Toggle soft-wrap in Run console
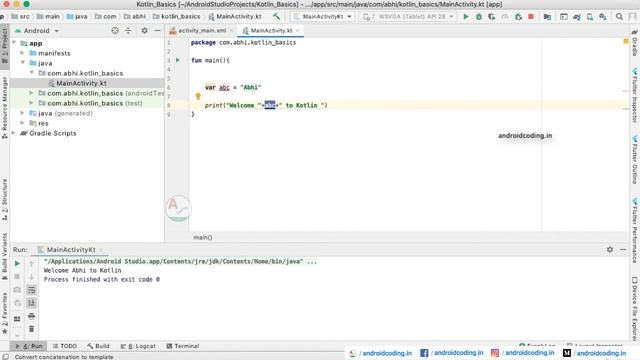 click(31, 290)
